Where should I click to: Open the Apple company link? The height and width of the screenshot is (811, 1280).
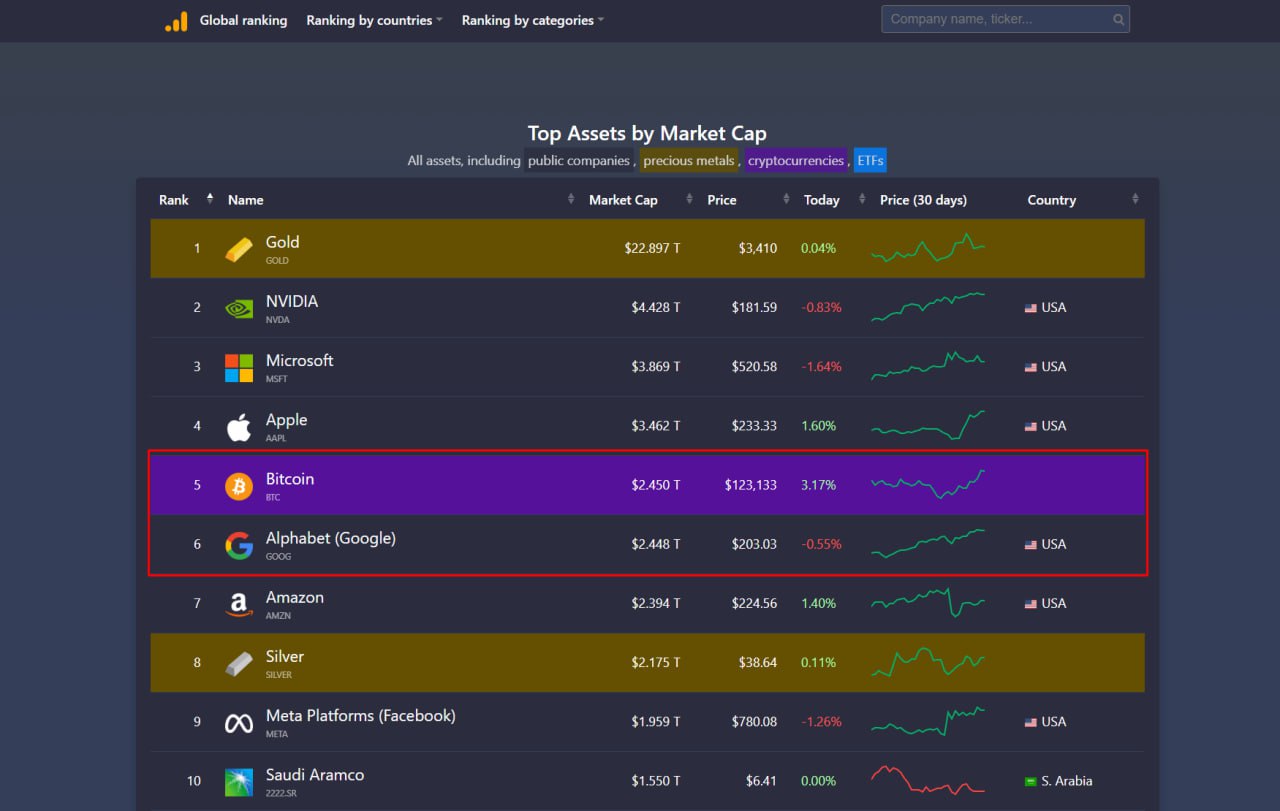click(286, 420)
